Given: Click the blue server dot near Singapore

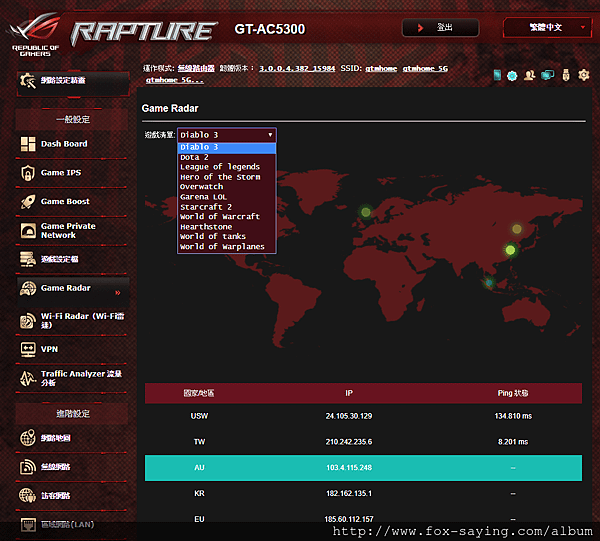Looking at the screenshot, I should click(489, 283).
